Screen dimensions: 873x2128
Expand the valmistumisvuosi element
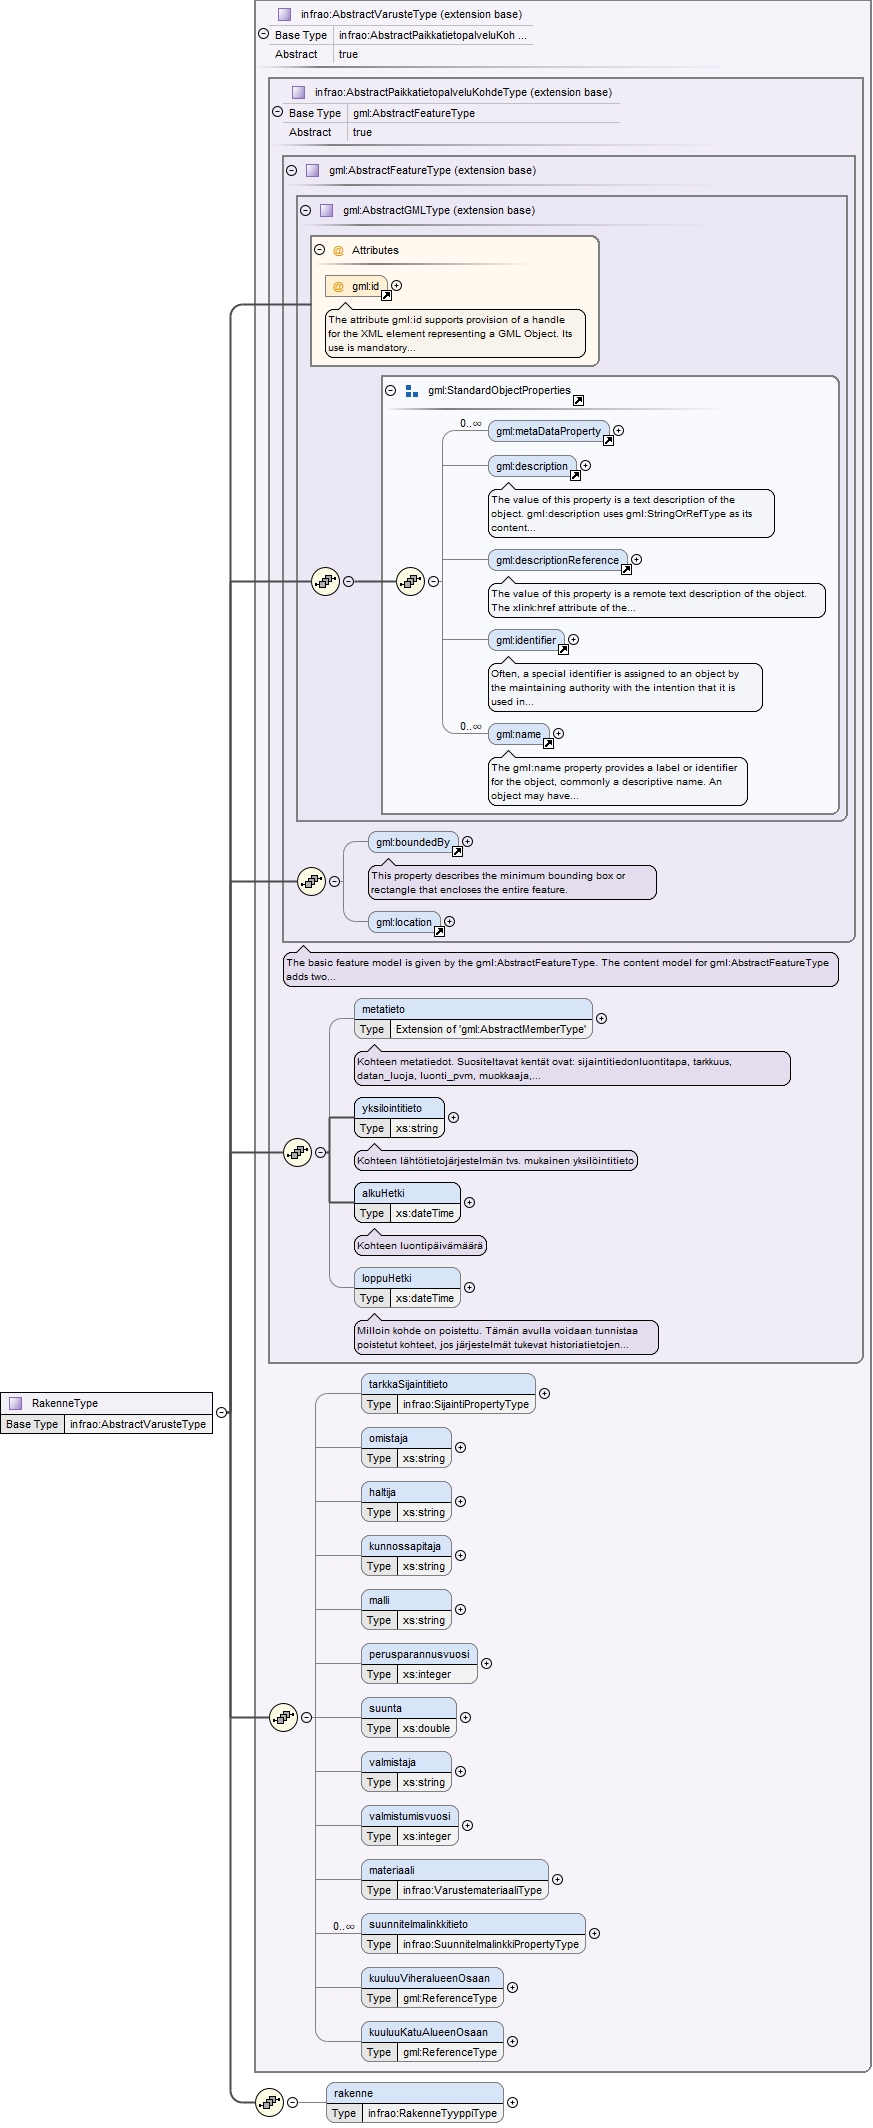[x=468, y=1825]
